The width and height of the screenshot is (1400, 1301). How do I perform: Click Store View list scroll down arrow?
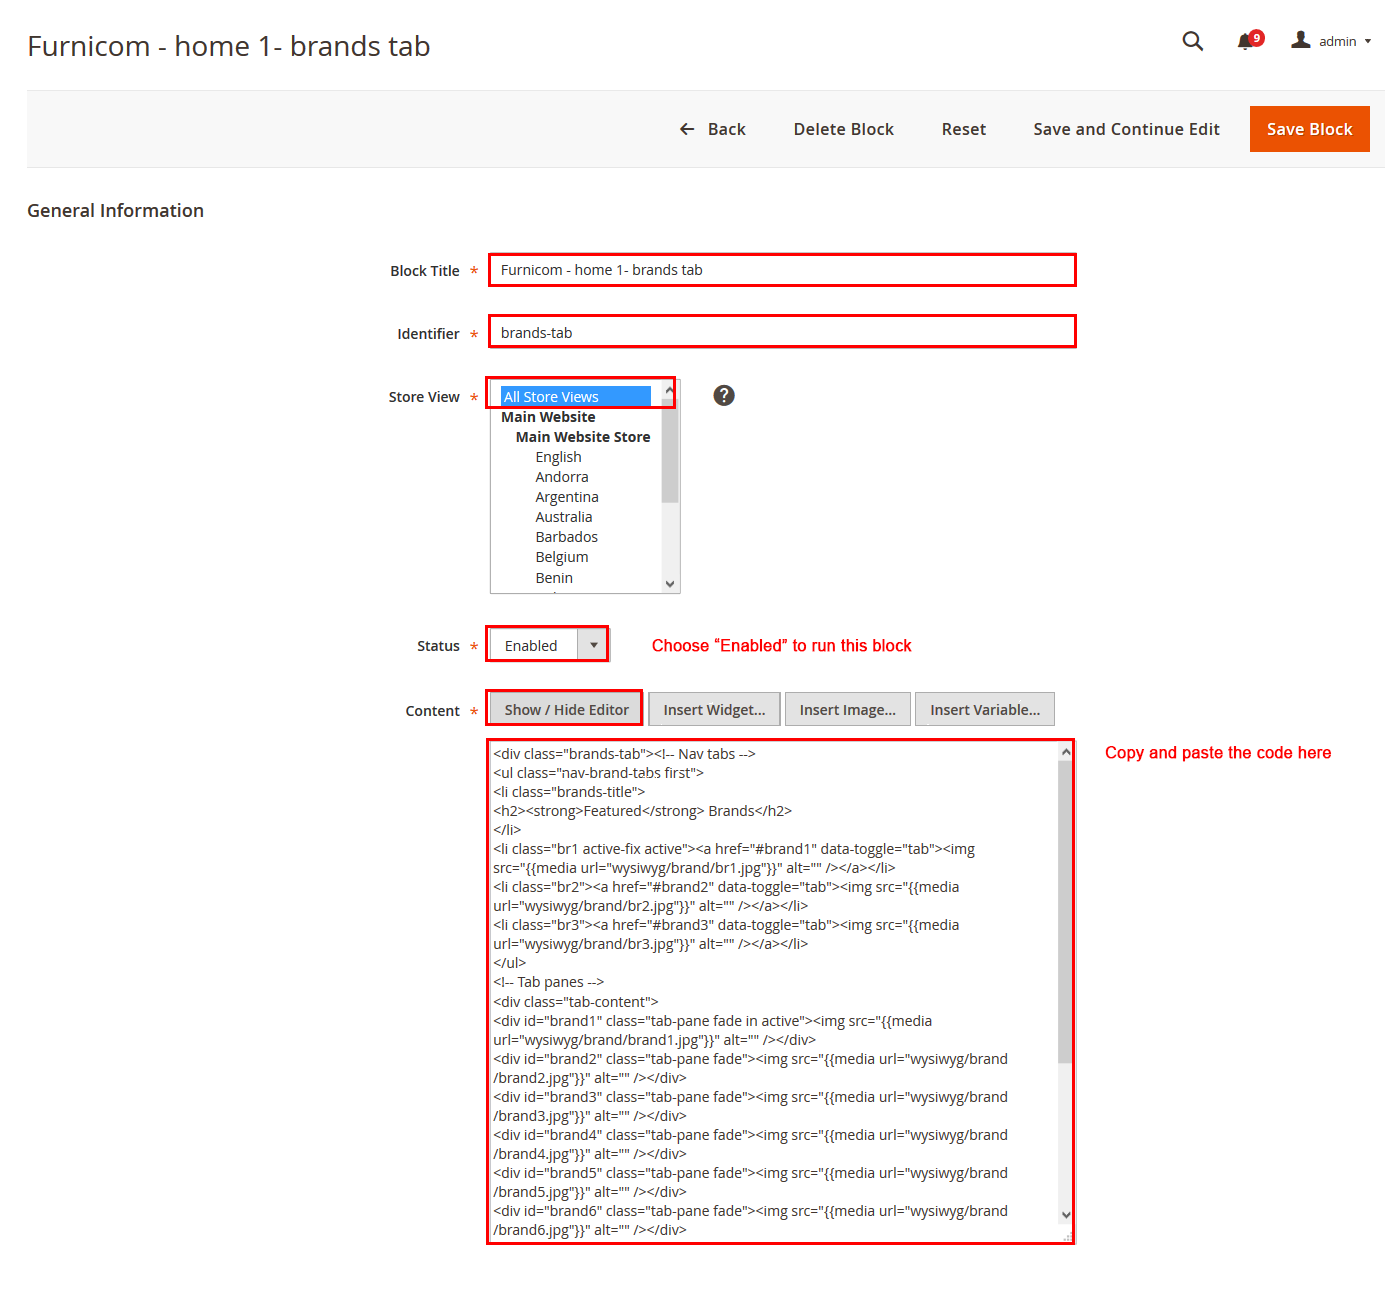(x=670, y=584)
